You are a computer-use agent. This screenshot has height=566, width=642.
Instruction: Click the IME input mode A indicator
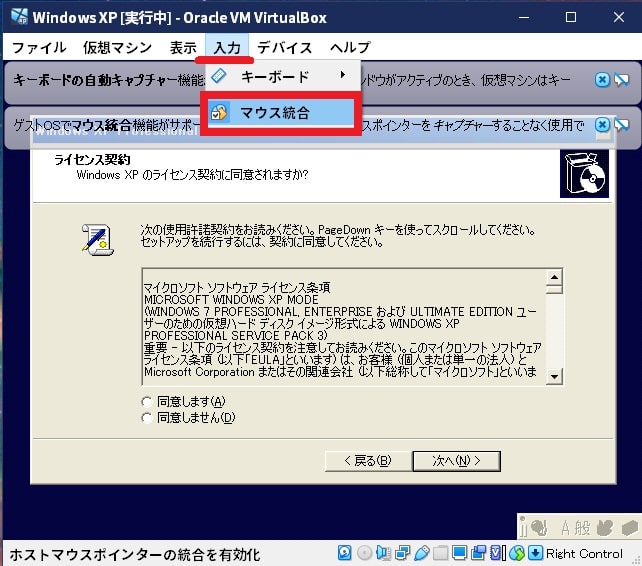565,528
